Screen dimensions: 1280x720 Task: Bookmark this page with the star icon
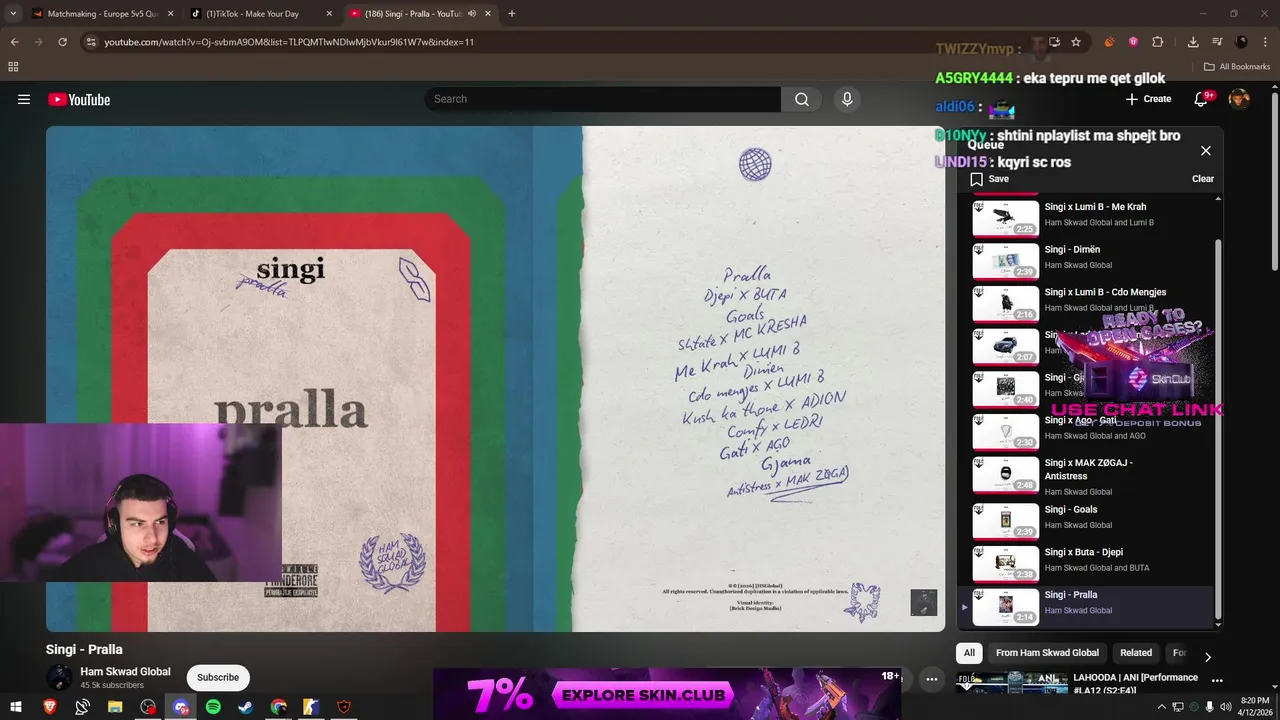(x=1076, y=42)
